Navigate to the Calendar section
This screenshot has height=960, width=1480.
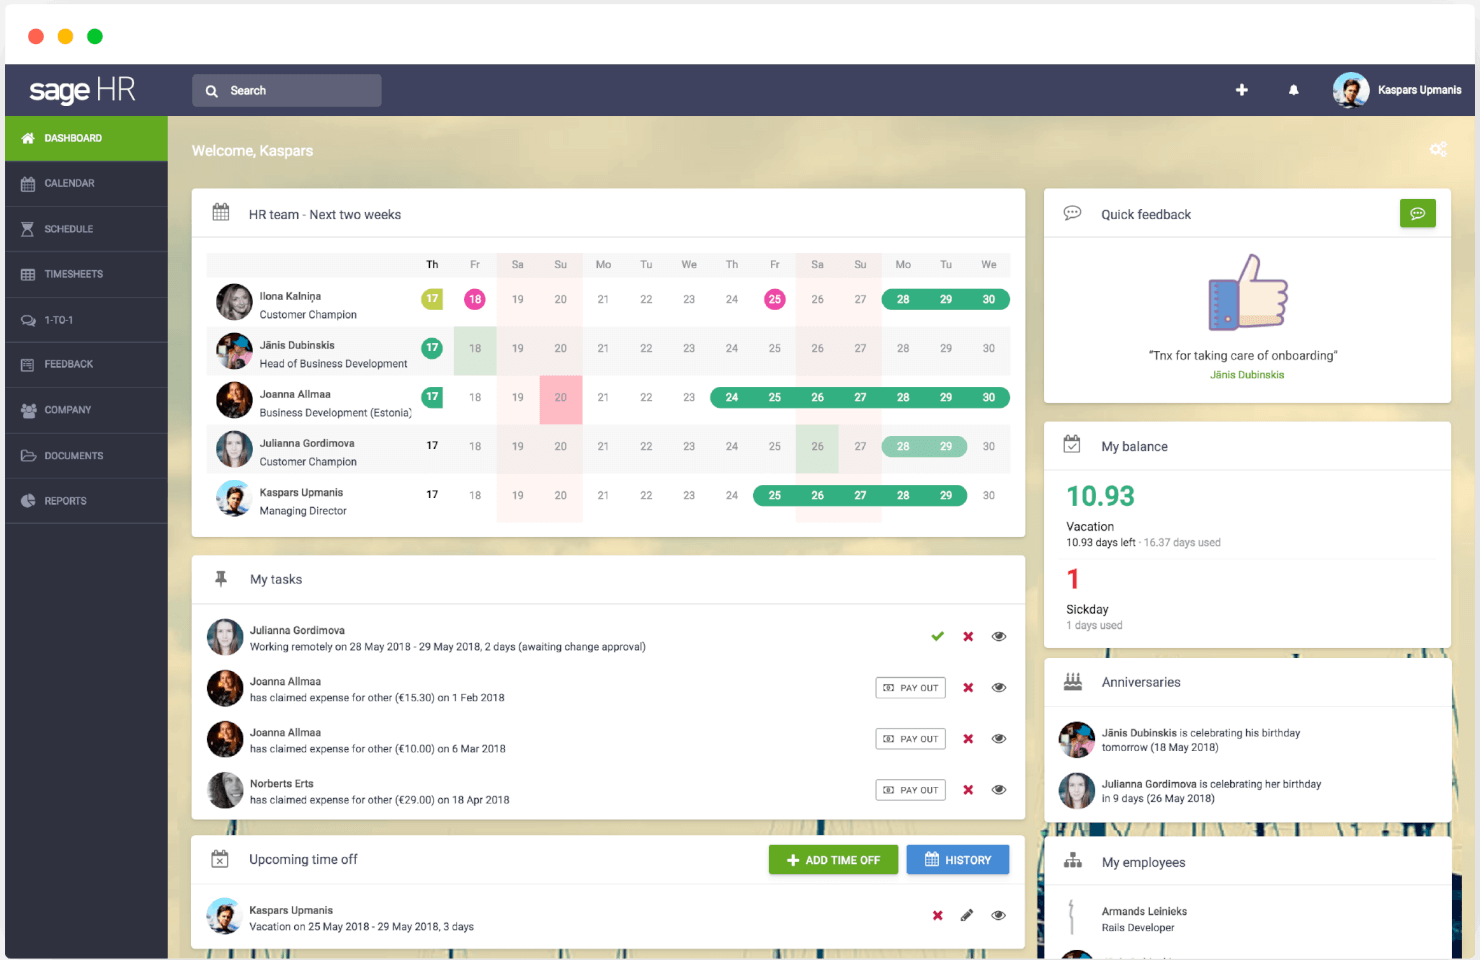pyautogui.click(x=70, y=183)
